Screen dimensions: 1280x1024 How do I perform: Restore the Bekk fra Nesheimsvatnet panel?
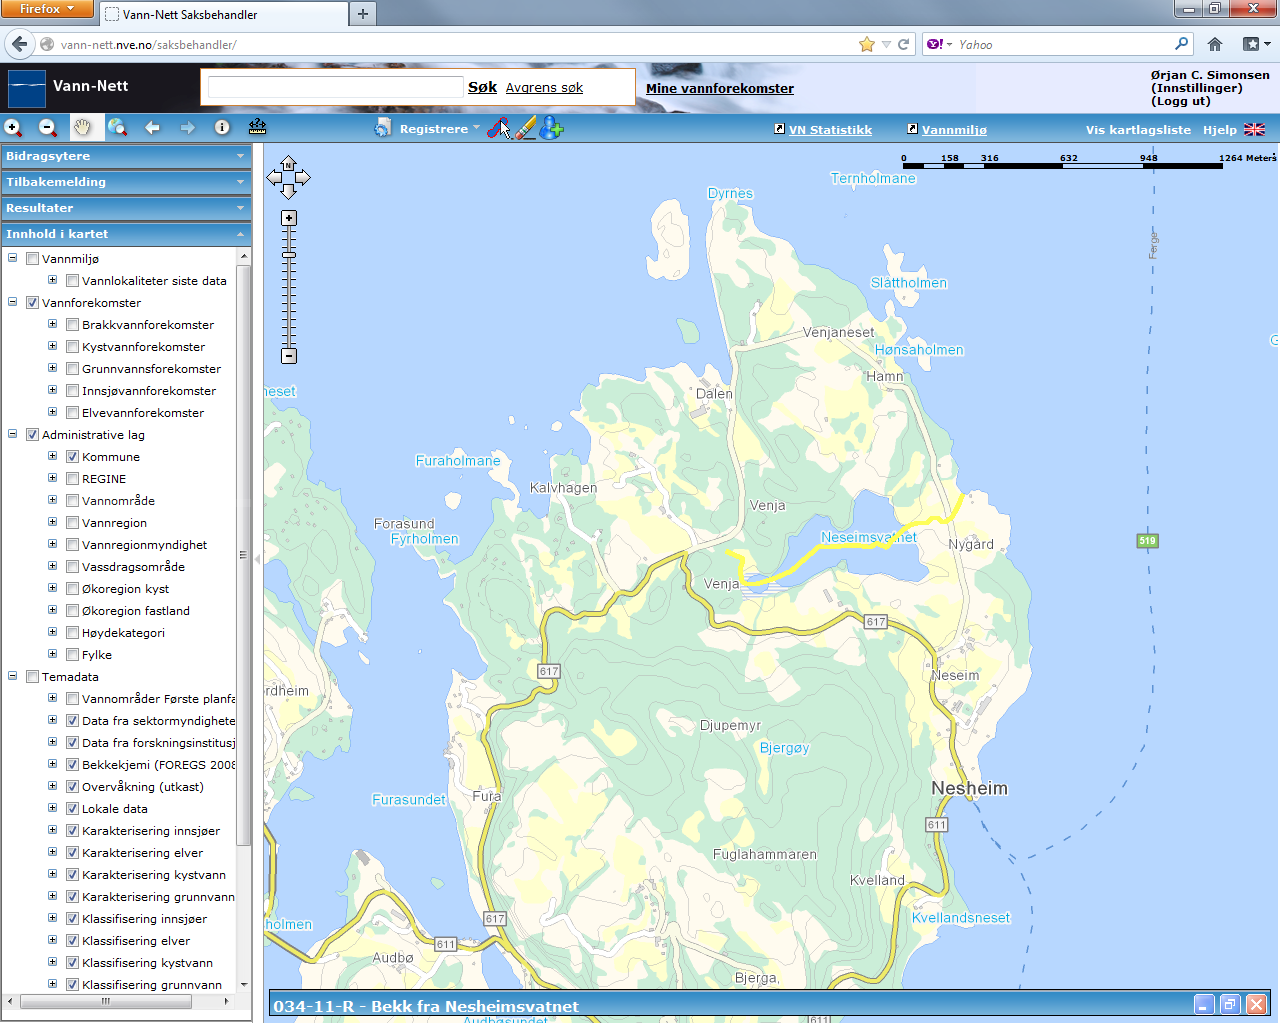[x=1230, y=1005]
